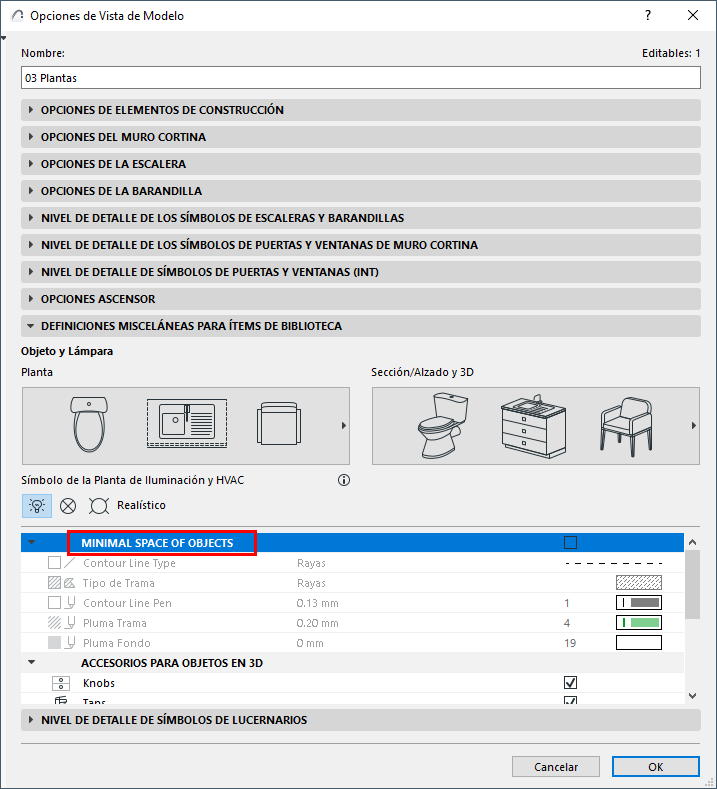This screenshot has width=717, height=789.
Task: Click the Pluma Trama pen icon
Action: [71, 623]
